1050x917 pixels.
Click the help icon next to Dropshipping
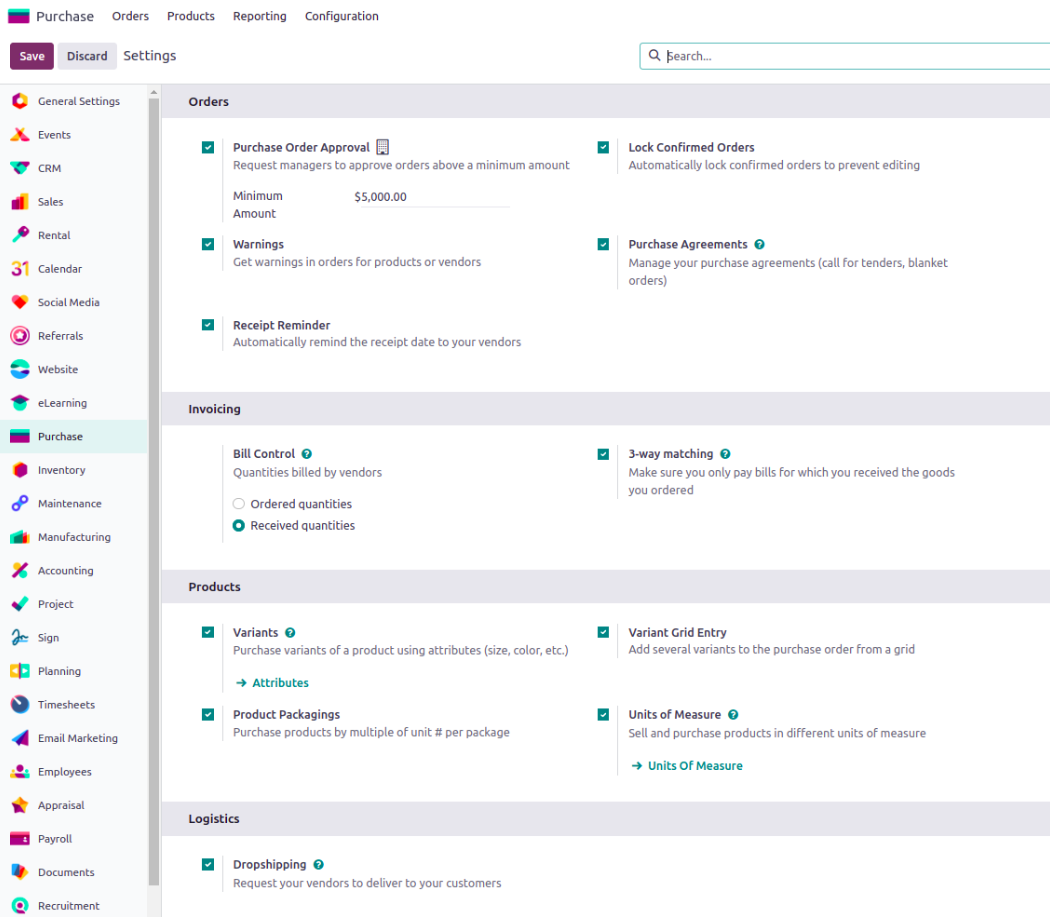318,865
